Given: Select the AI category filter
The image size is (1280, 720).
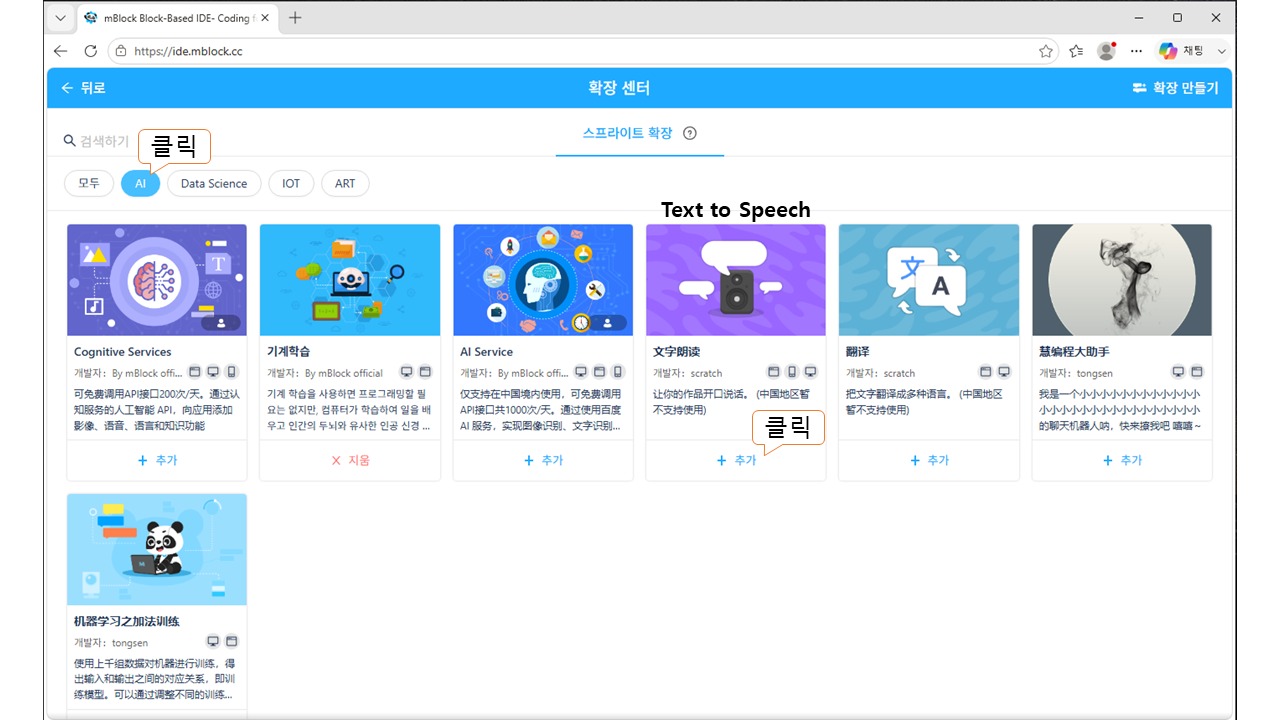Looking at the screenshot, I should [x=141, y=183].
